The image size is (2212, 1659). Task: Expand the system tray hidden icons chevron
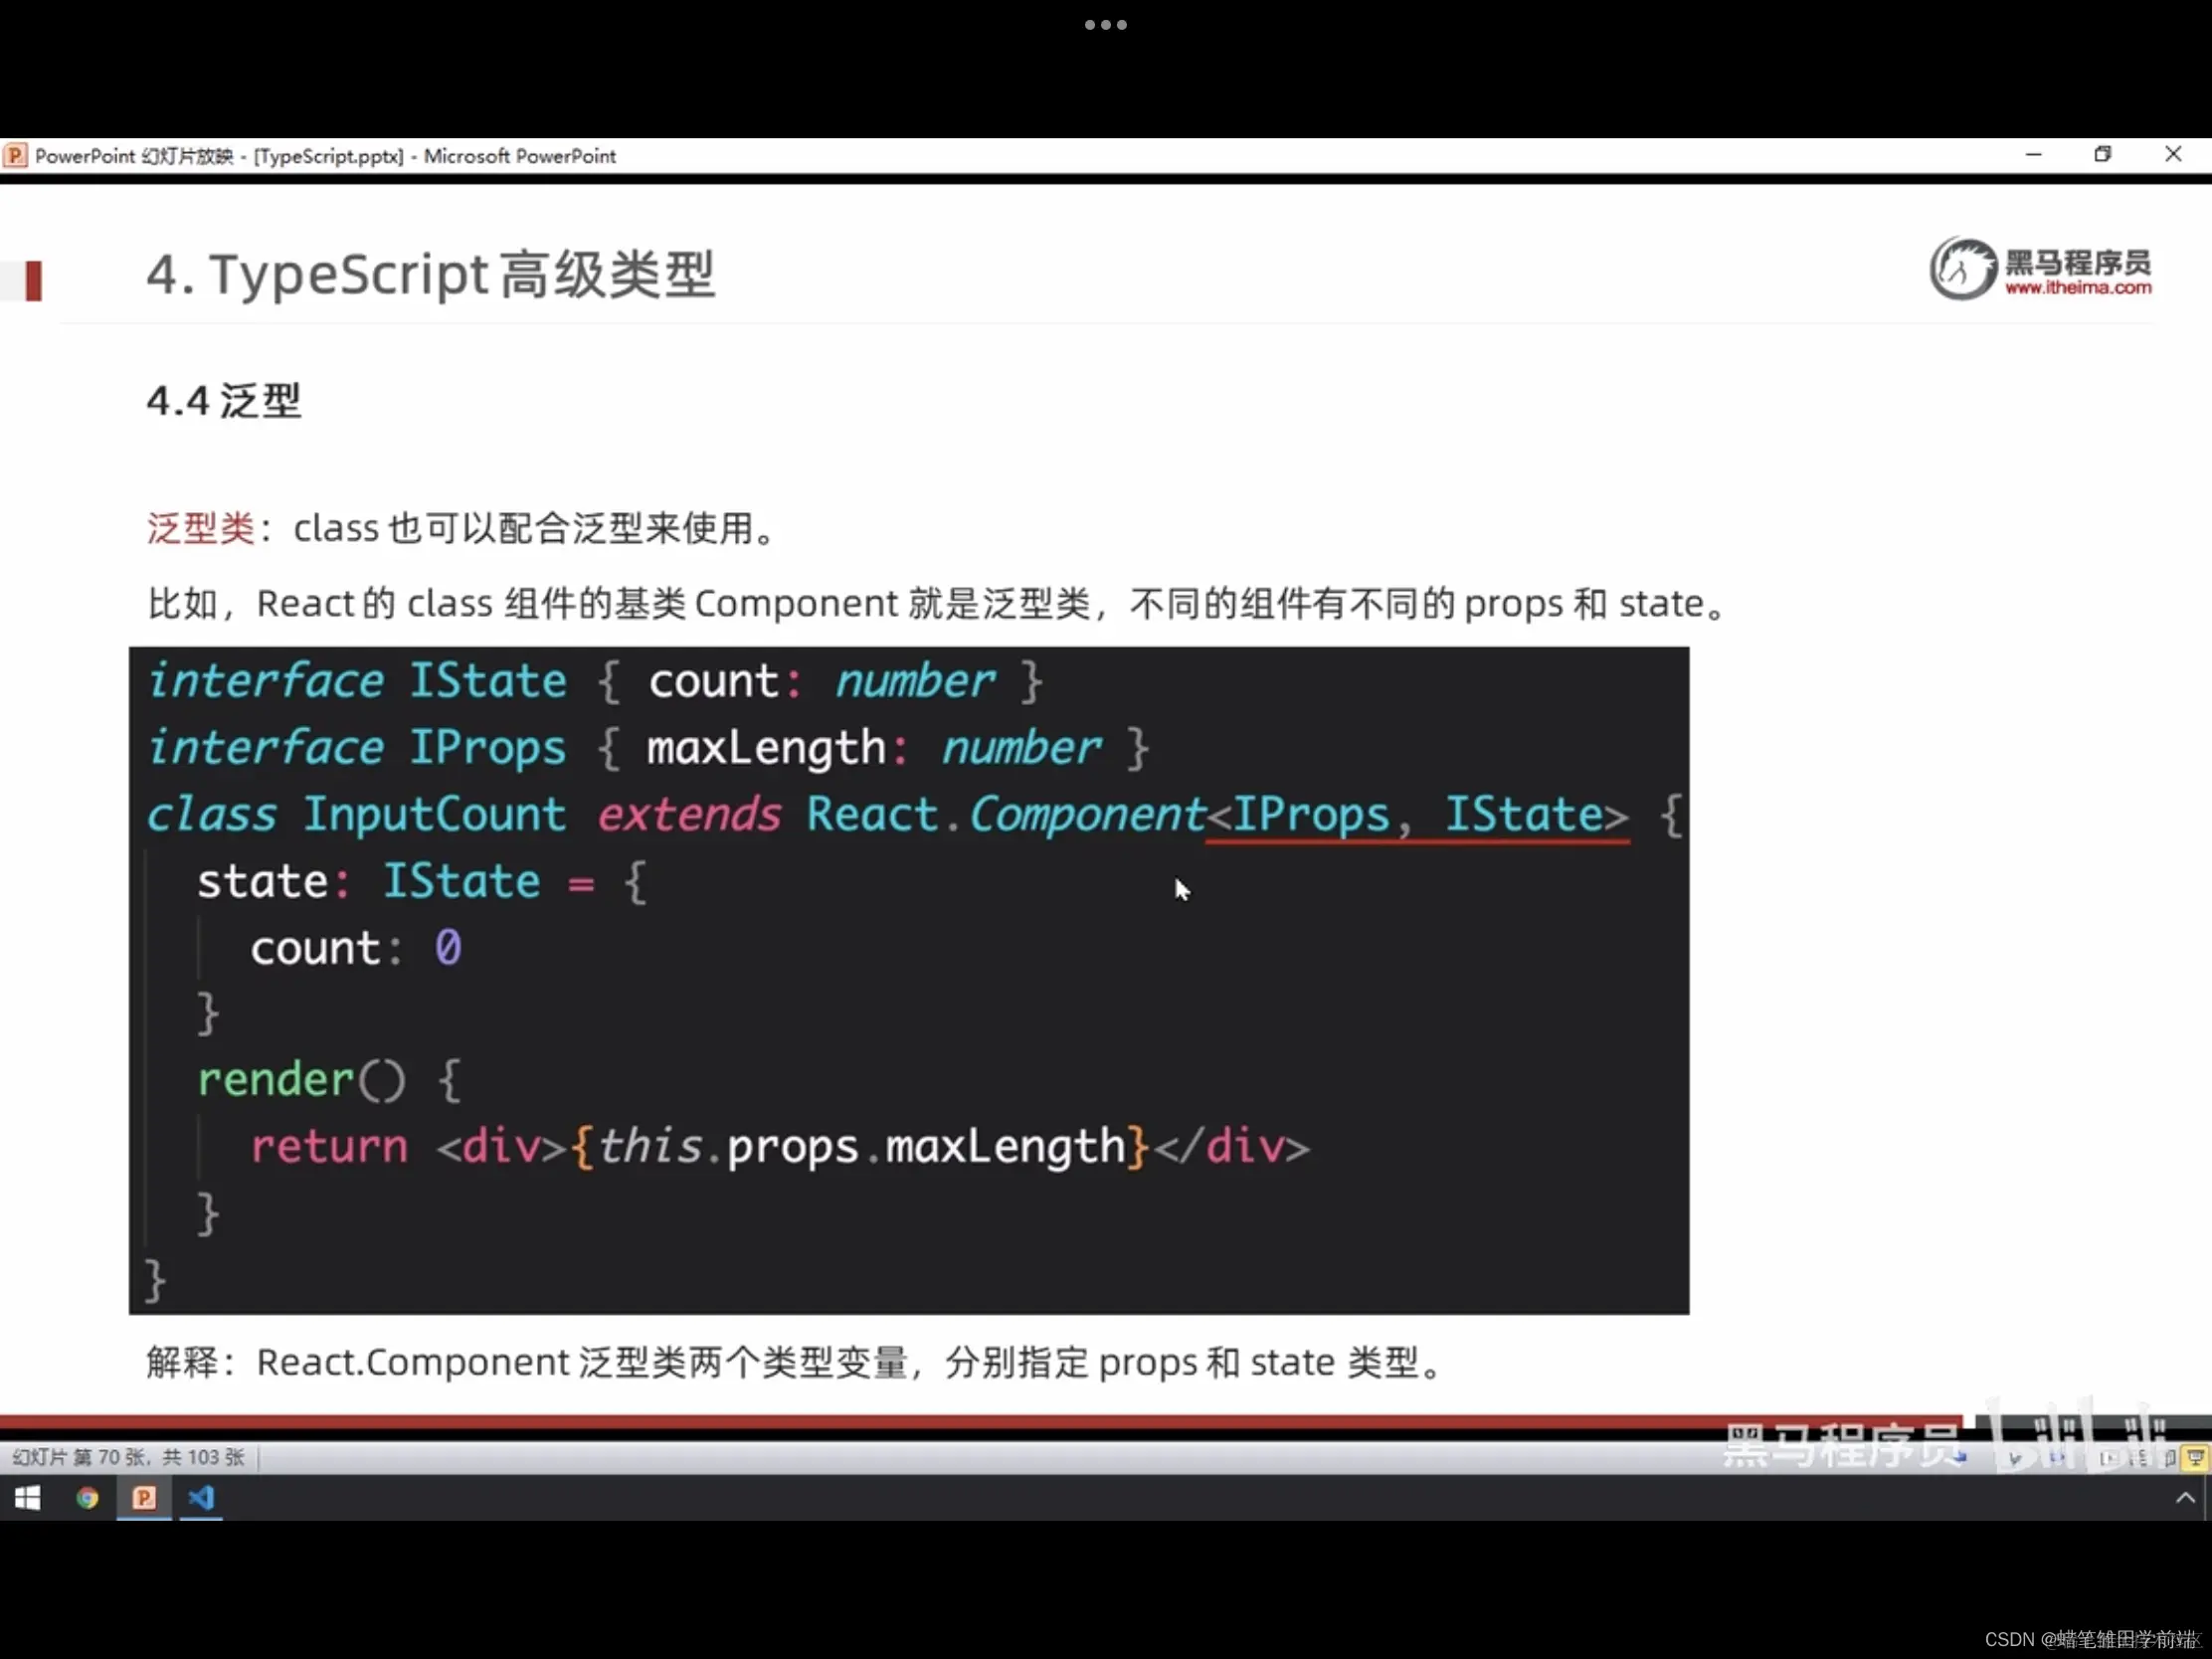2185,1498
